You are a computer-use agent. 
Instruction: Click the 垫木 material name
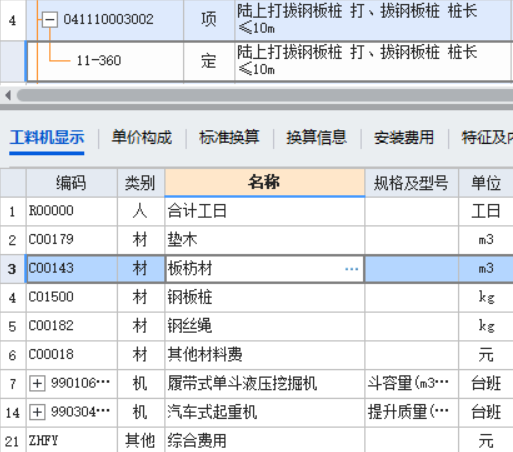[x=182, y=240]
